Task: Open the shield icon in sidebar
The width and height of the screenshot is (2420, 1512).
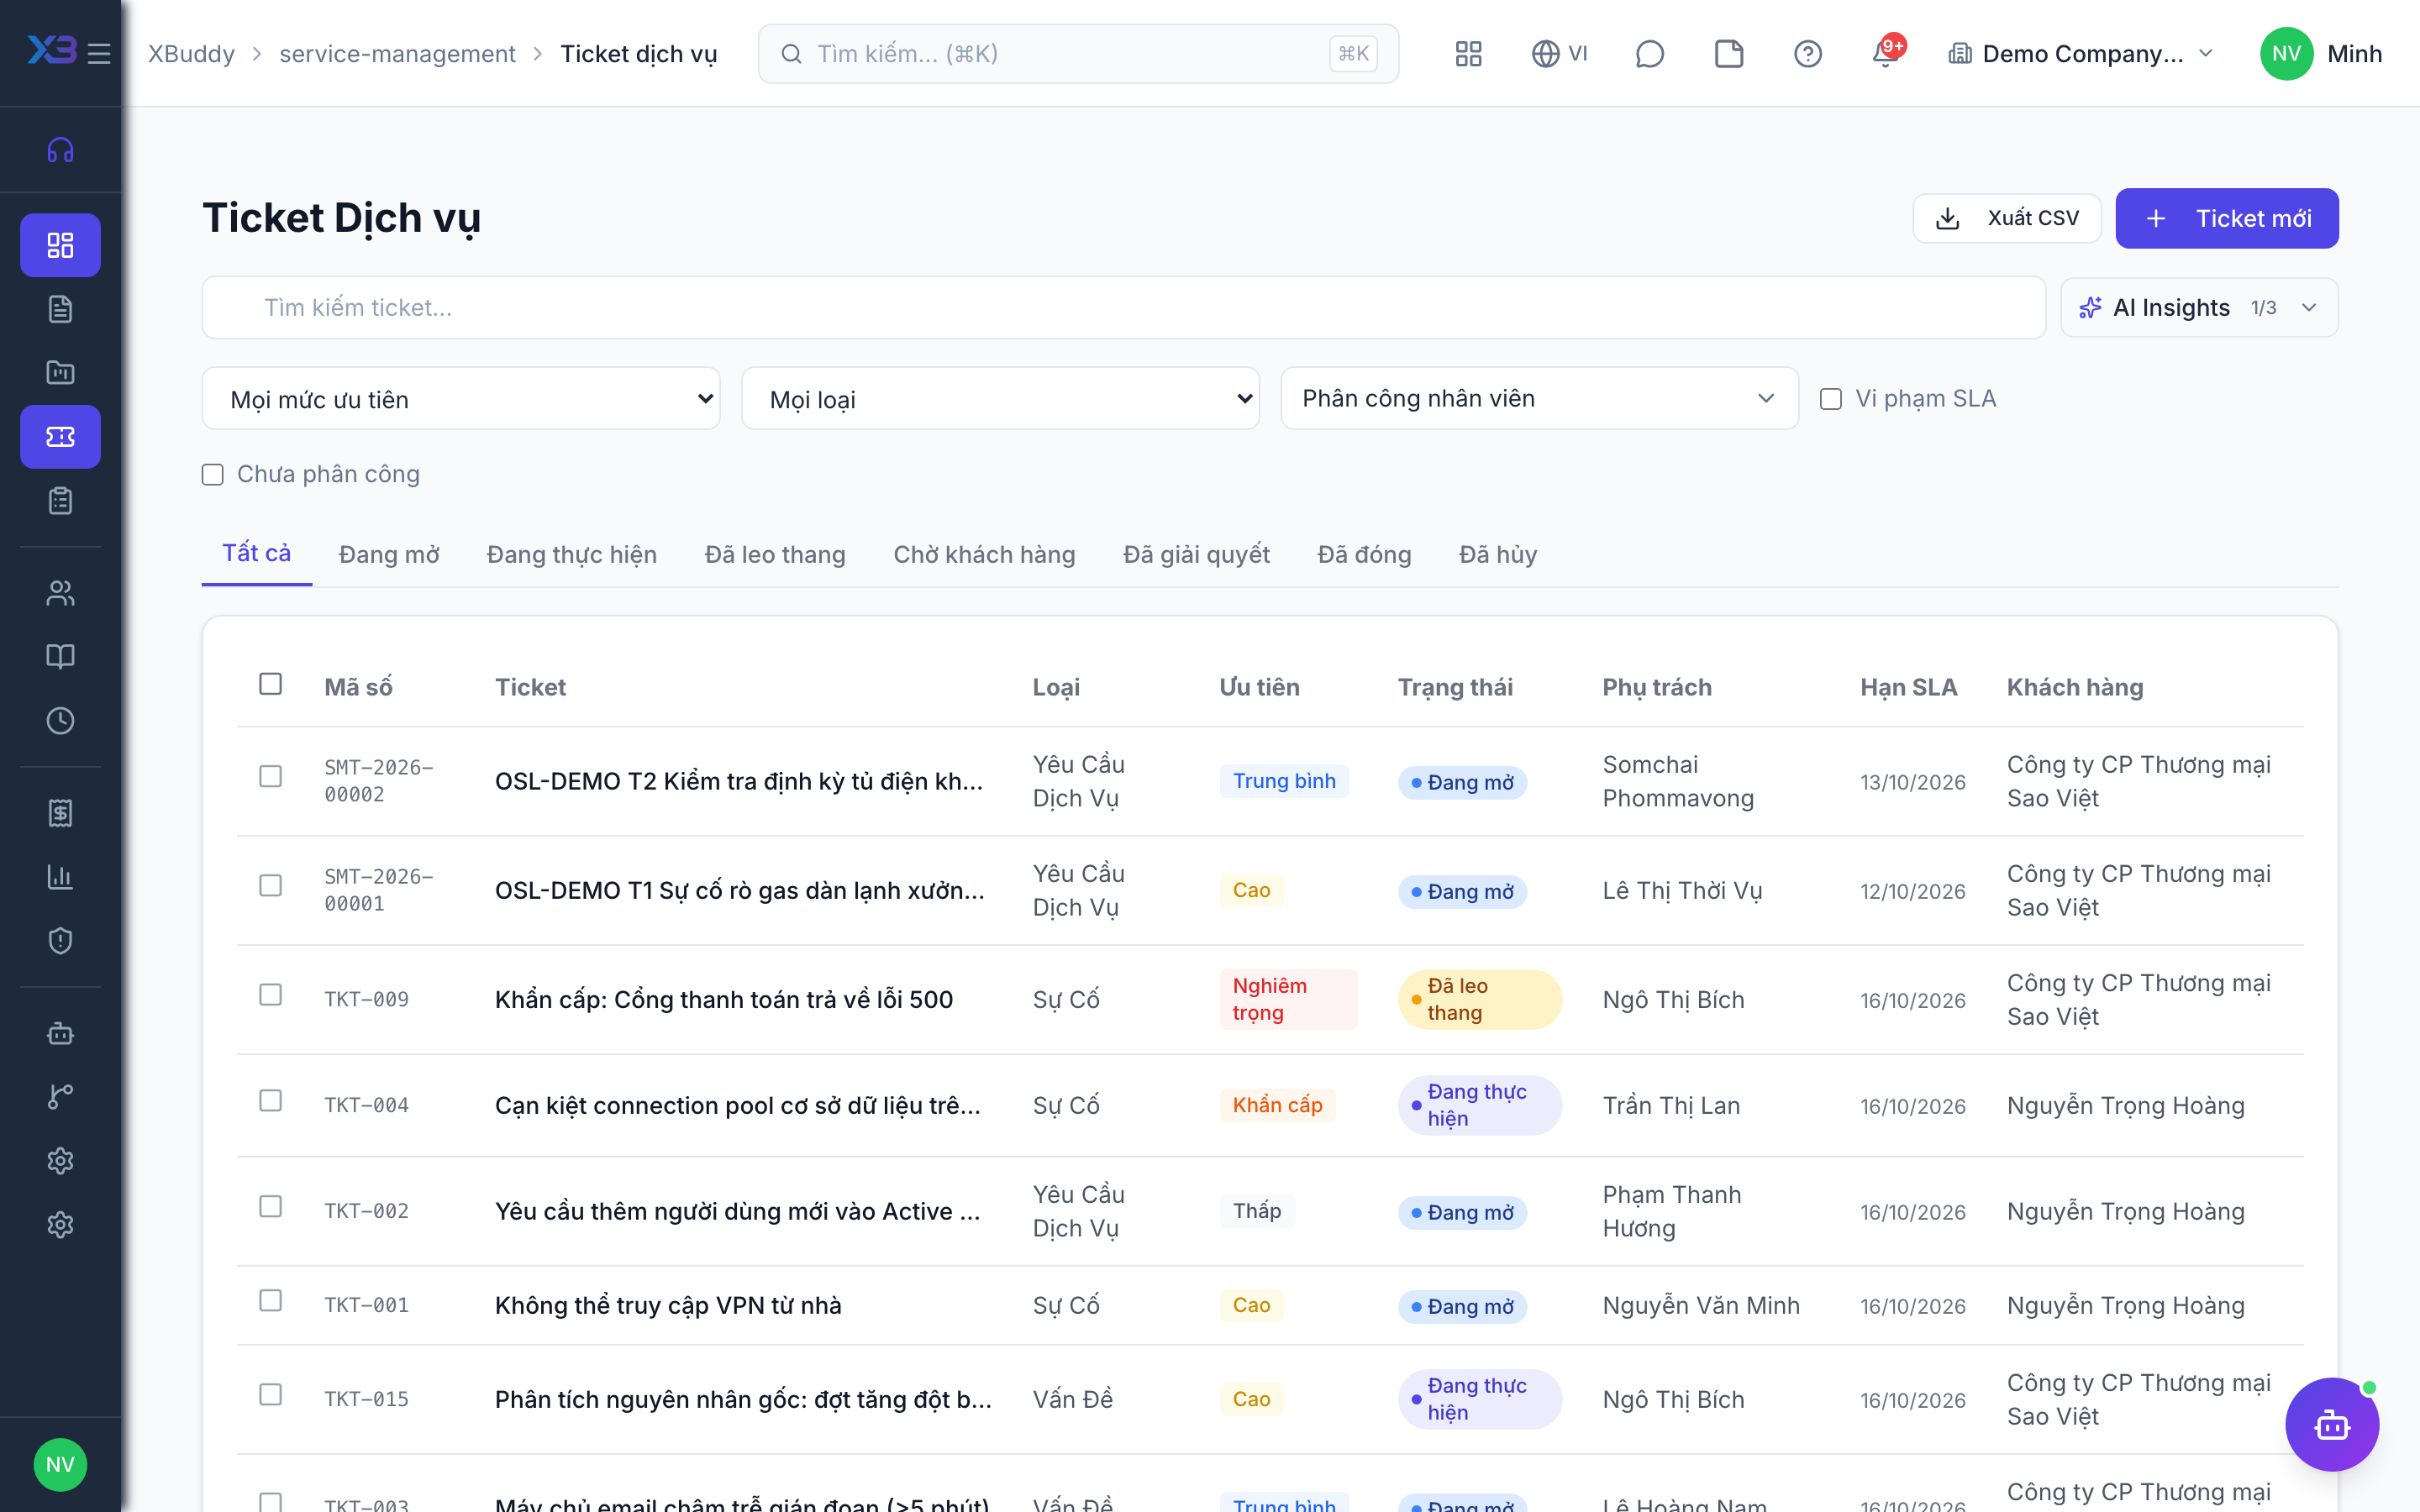Action: click(60, 941)
